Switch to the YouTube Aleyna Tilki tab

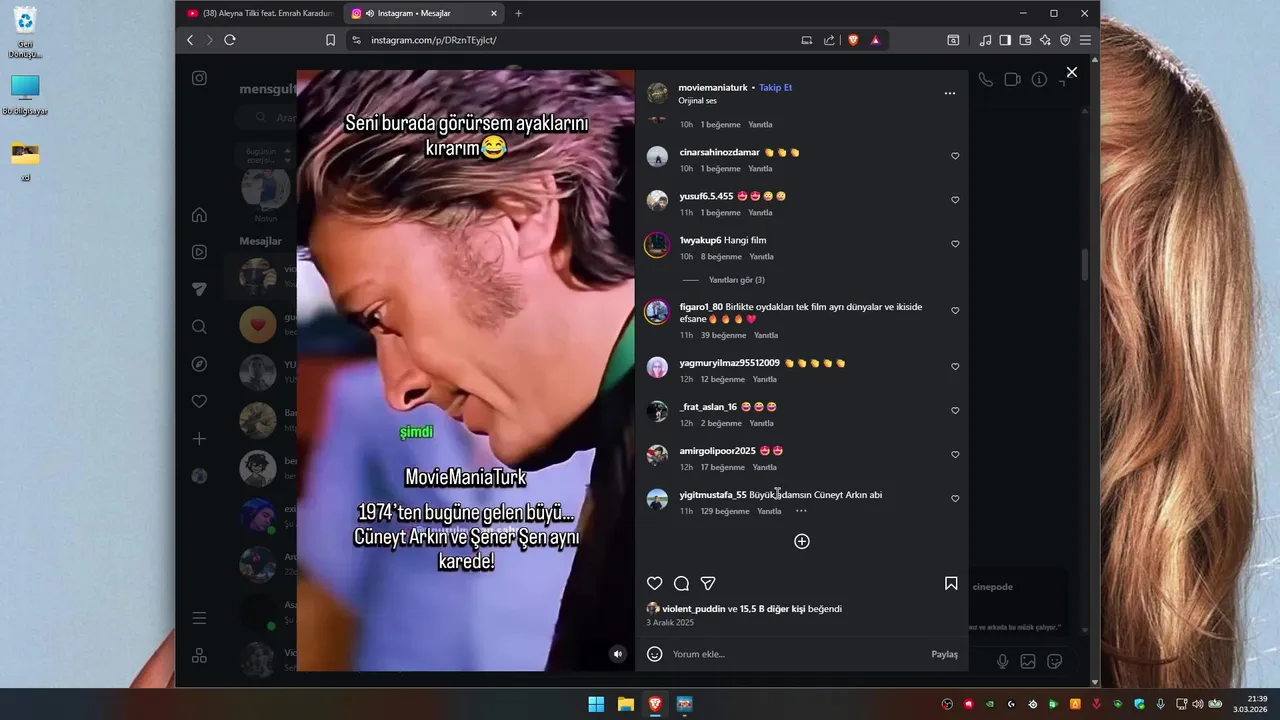[x=260, y=13]
